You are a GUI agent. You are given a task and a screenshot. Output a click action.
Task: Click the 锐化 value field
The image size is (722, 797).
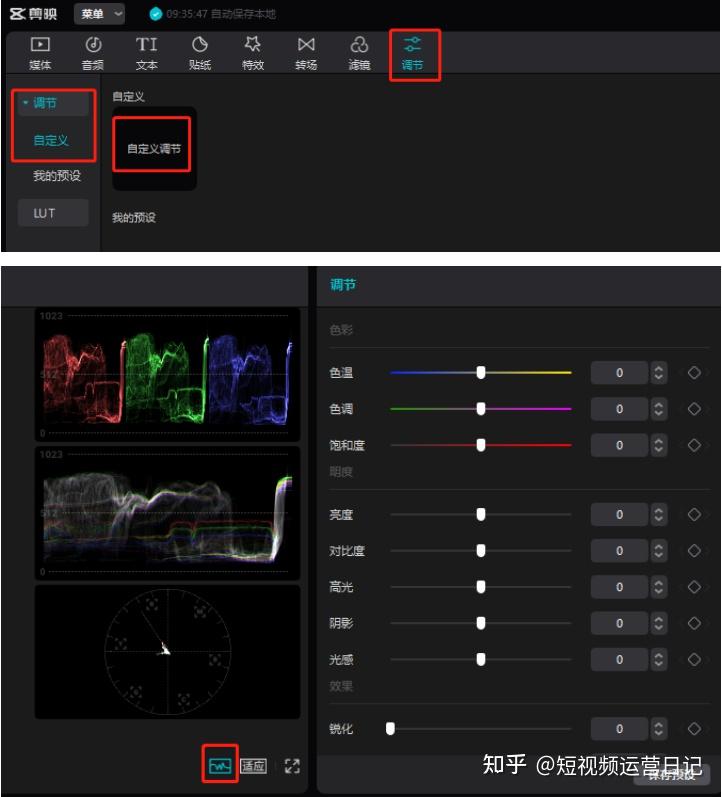[x=619, y=729]
